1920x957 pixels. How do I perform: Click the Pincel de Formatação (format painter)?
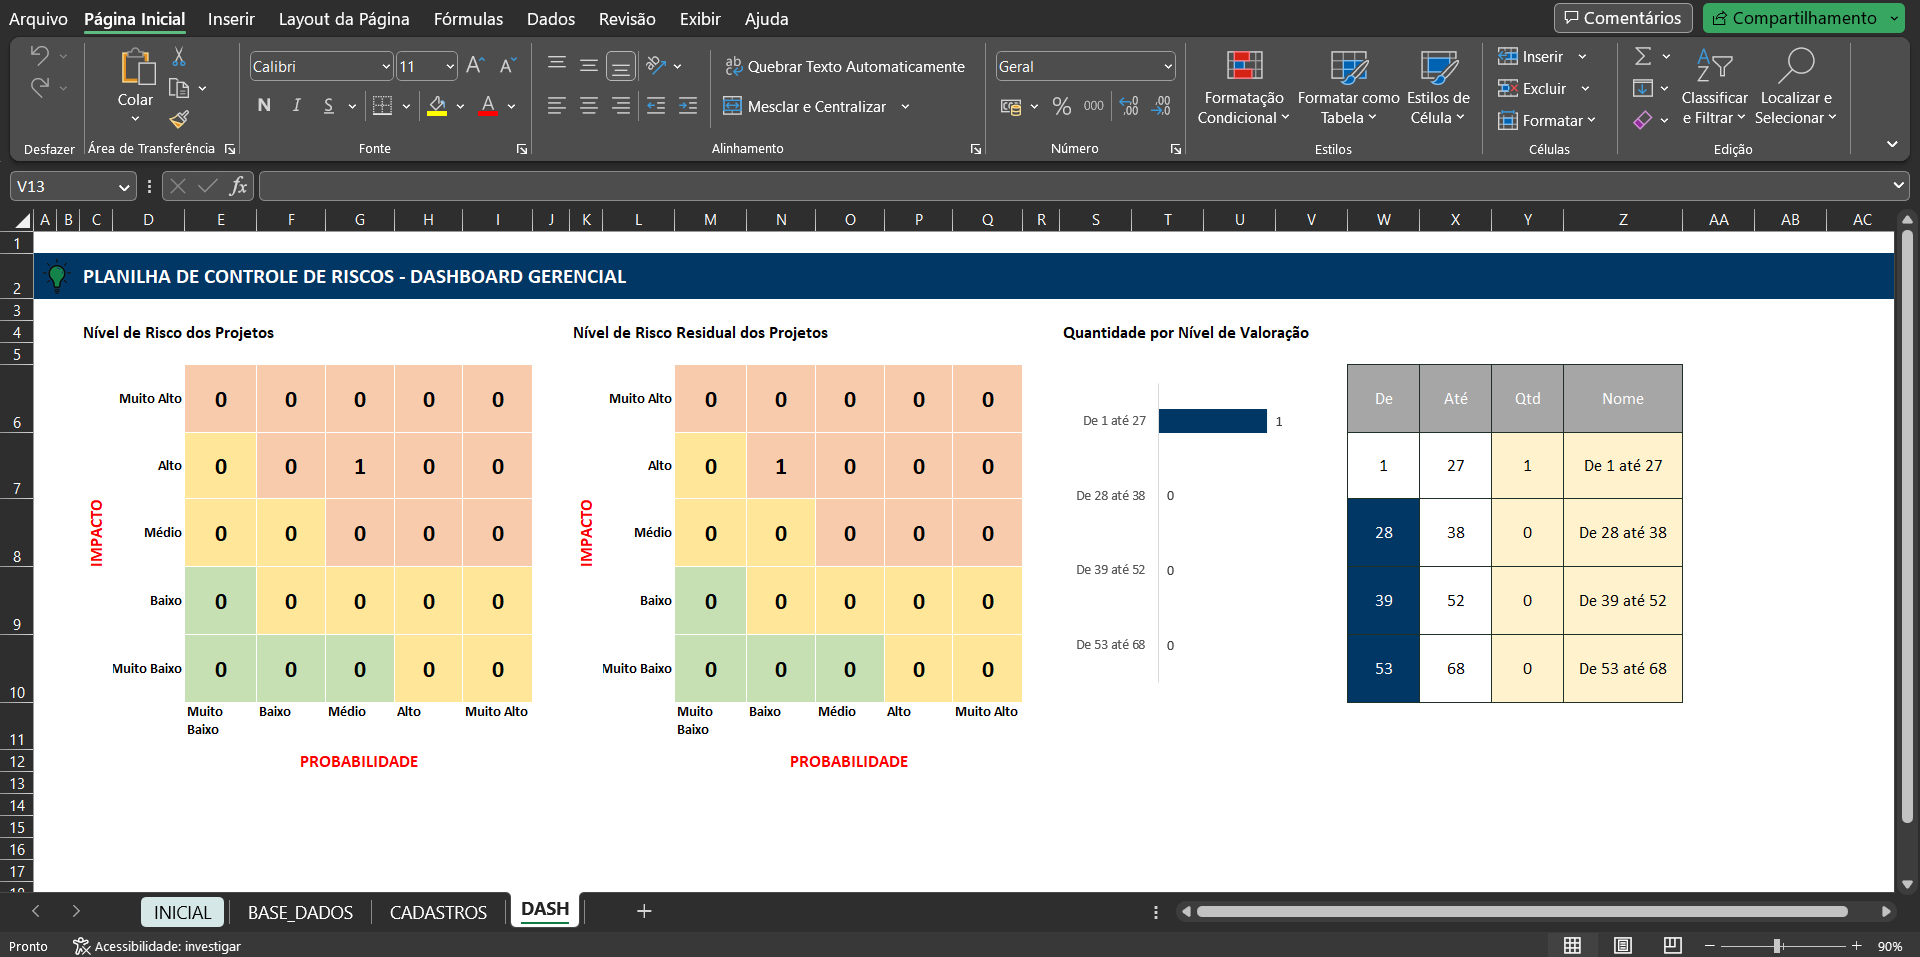[x=179, y=120]
